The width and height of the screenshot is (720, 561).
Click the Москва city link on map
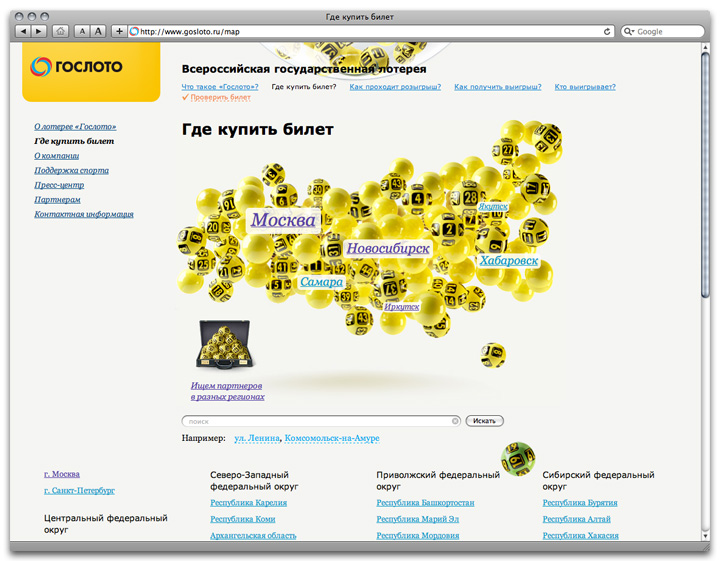[283, 220]
